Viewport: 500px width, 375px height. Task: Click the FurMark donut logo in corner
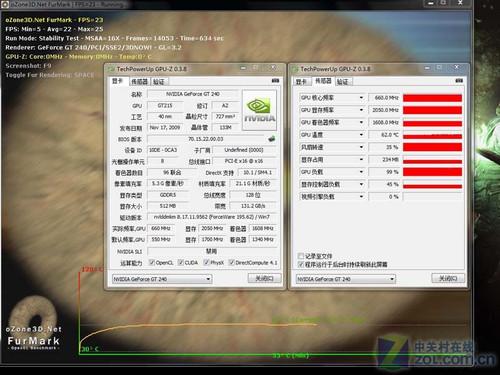[33, 315]
